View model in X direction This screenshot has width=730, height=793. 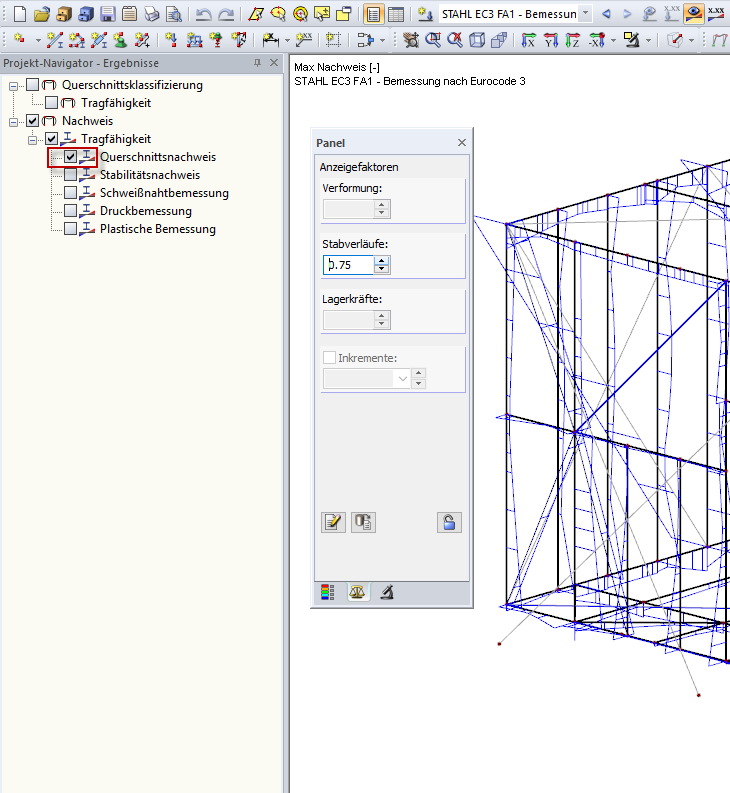click(x=529, y=40)
